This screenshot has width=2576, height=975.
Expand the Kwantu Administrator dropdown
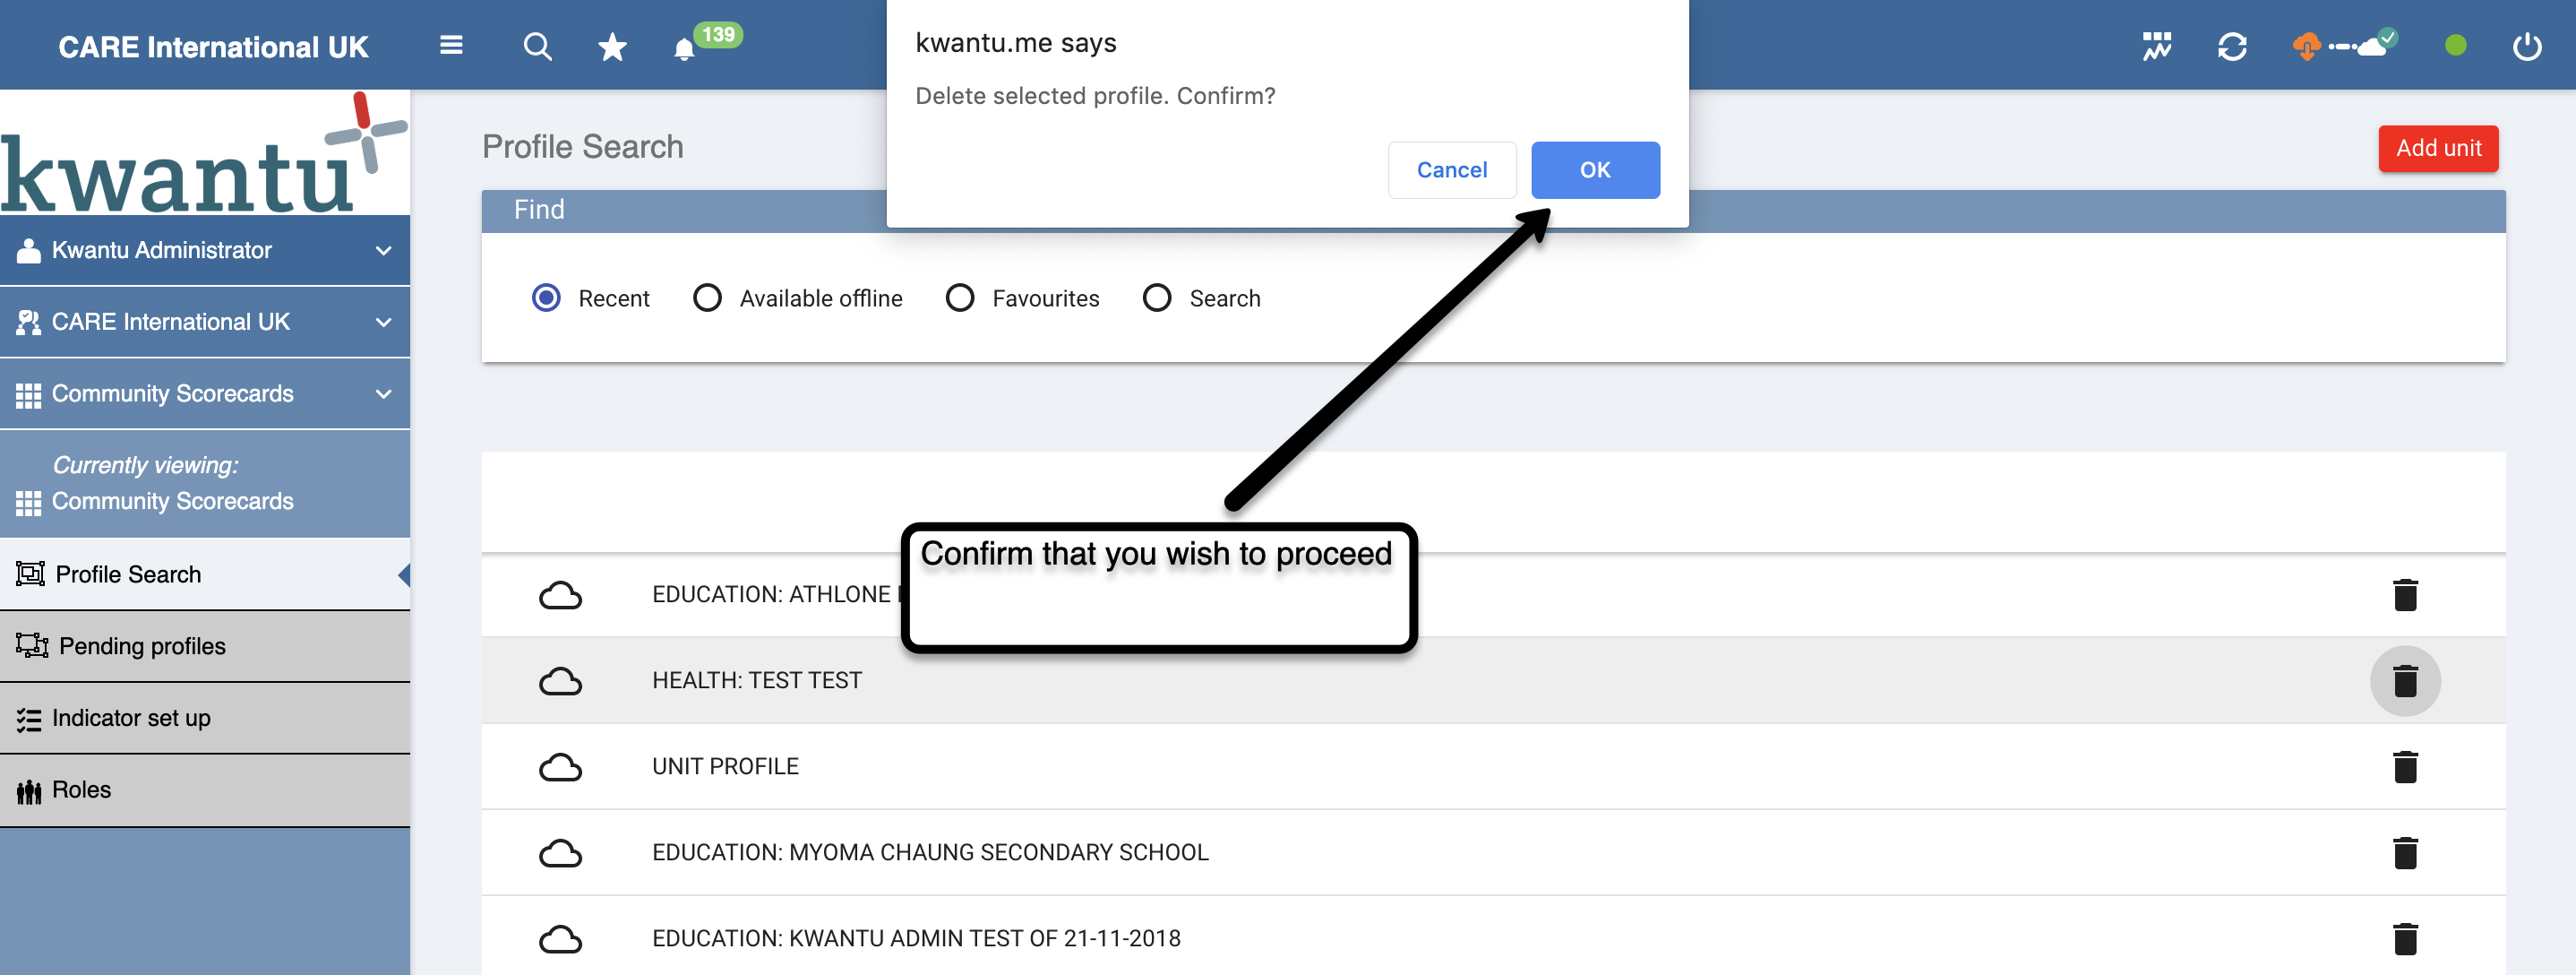(383, 250)
